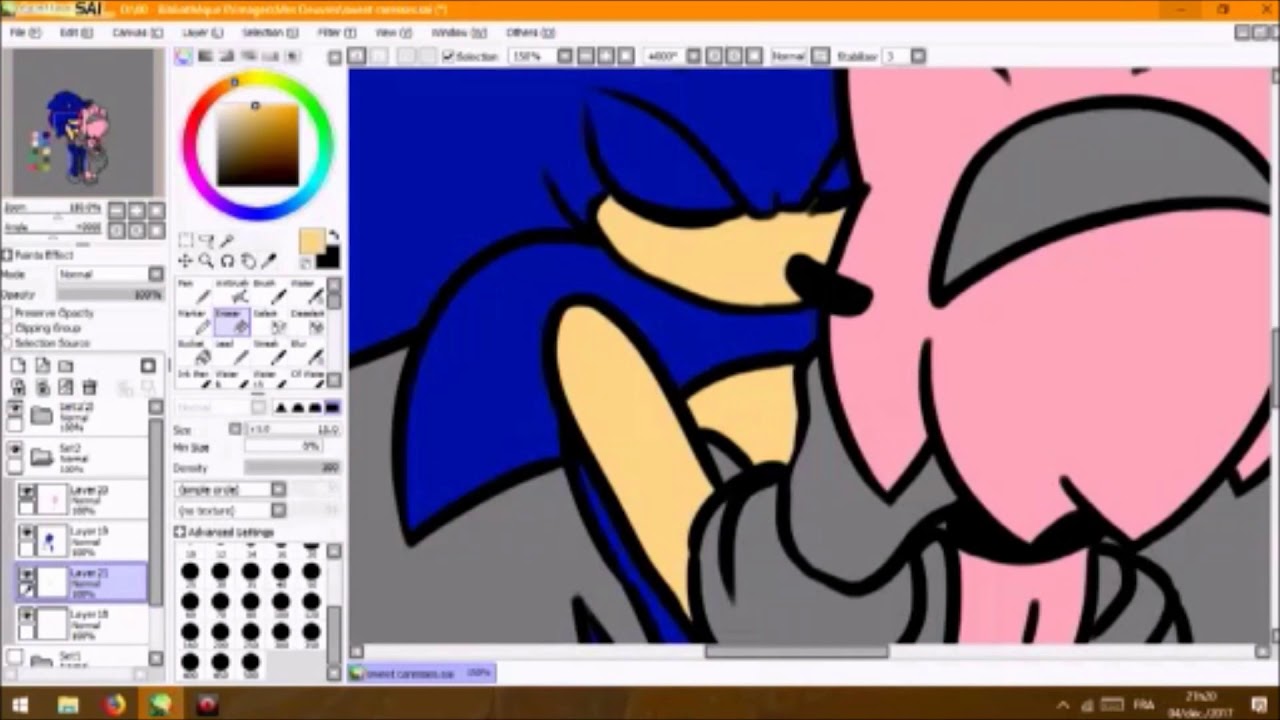Open the toolbar Normal view mode dropdown

820,57
